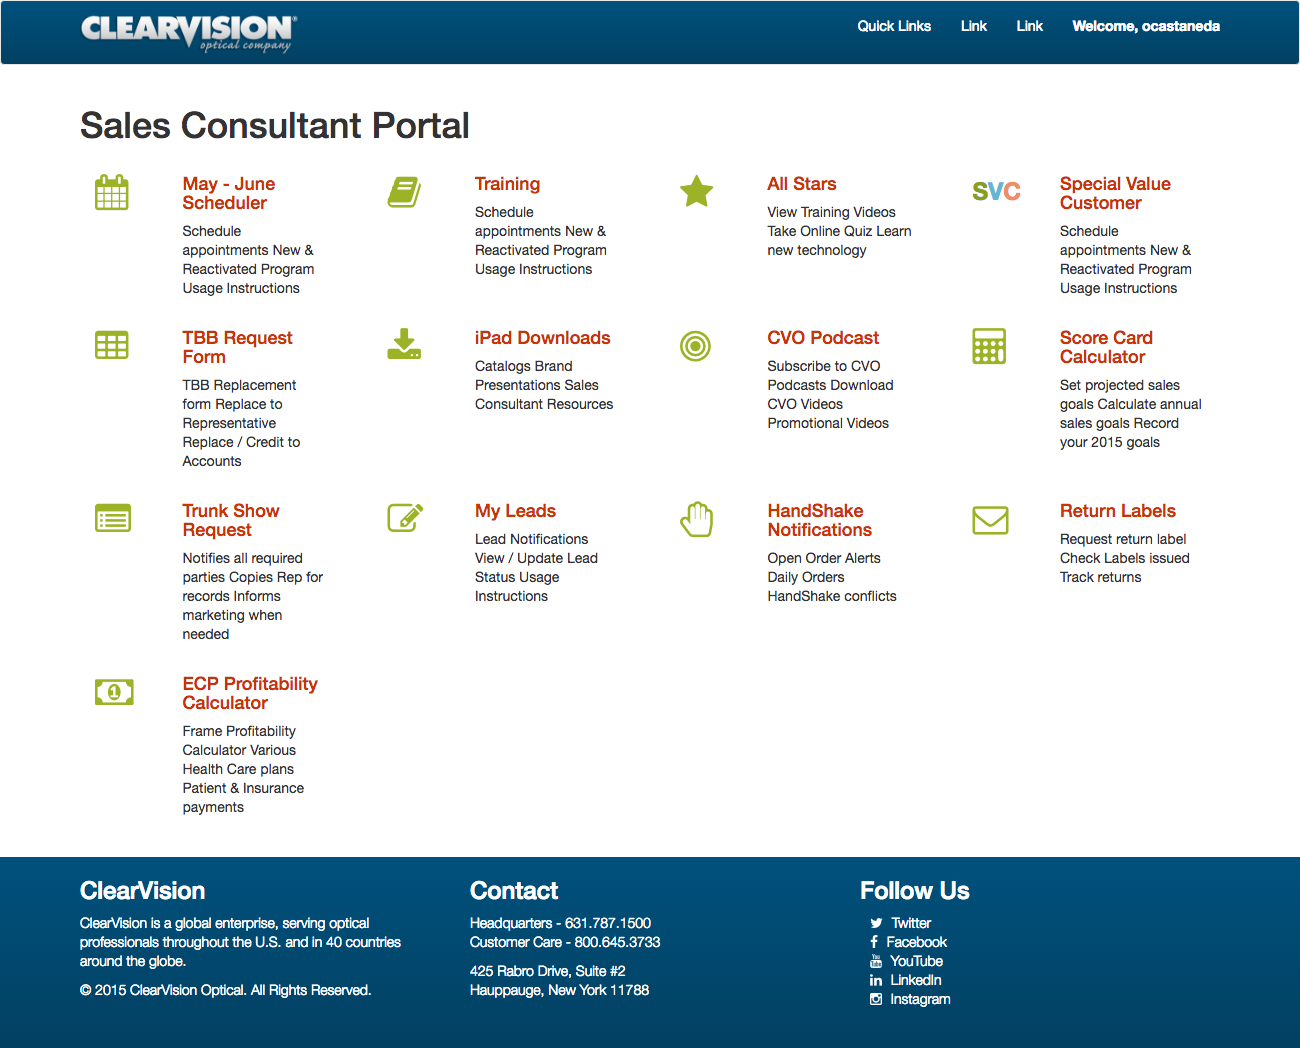Open the Quick Links menu
1300x1048 pixels.
pyautogui.click(x=894, y=26)
